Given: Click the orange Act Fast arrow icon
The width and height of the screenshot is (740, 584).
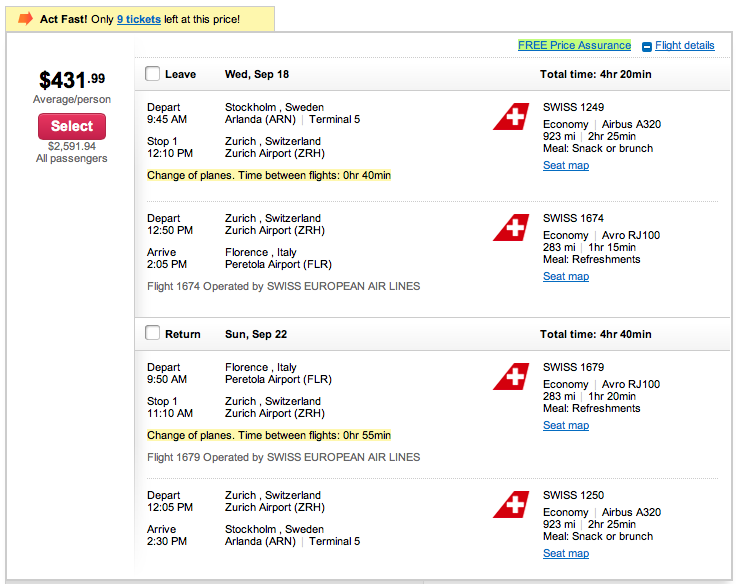Looking at the screenshot, I should tap(26, 18).
